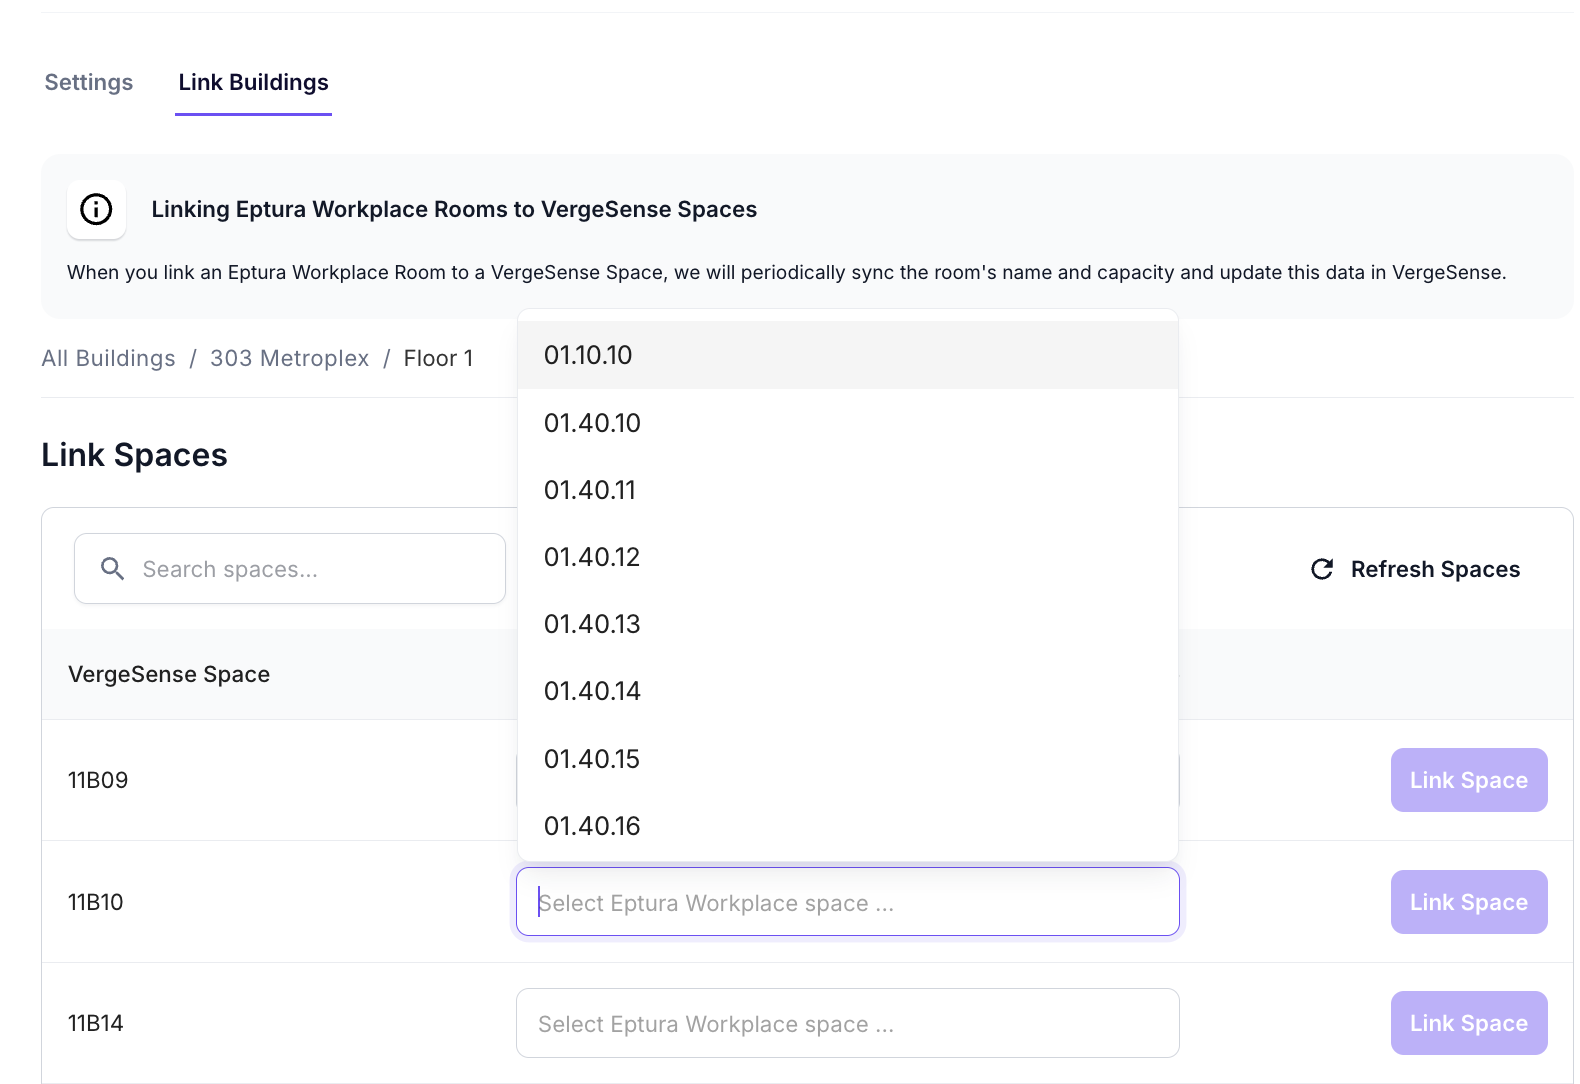Click the VergeSense Space column header
Viewport: 1580px width, 1084px height.
(x=169, y=674)
